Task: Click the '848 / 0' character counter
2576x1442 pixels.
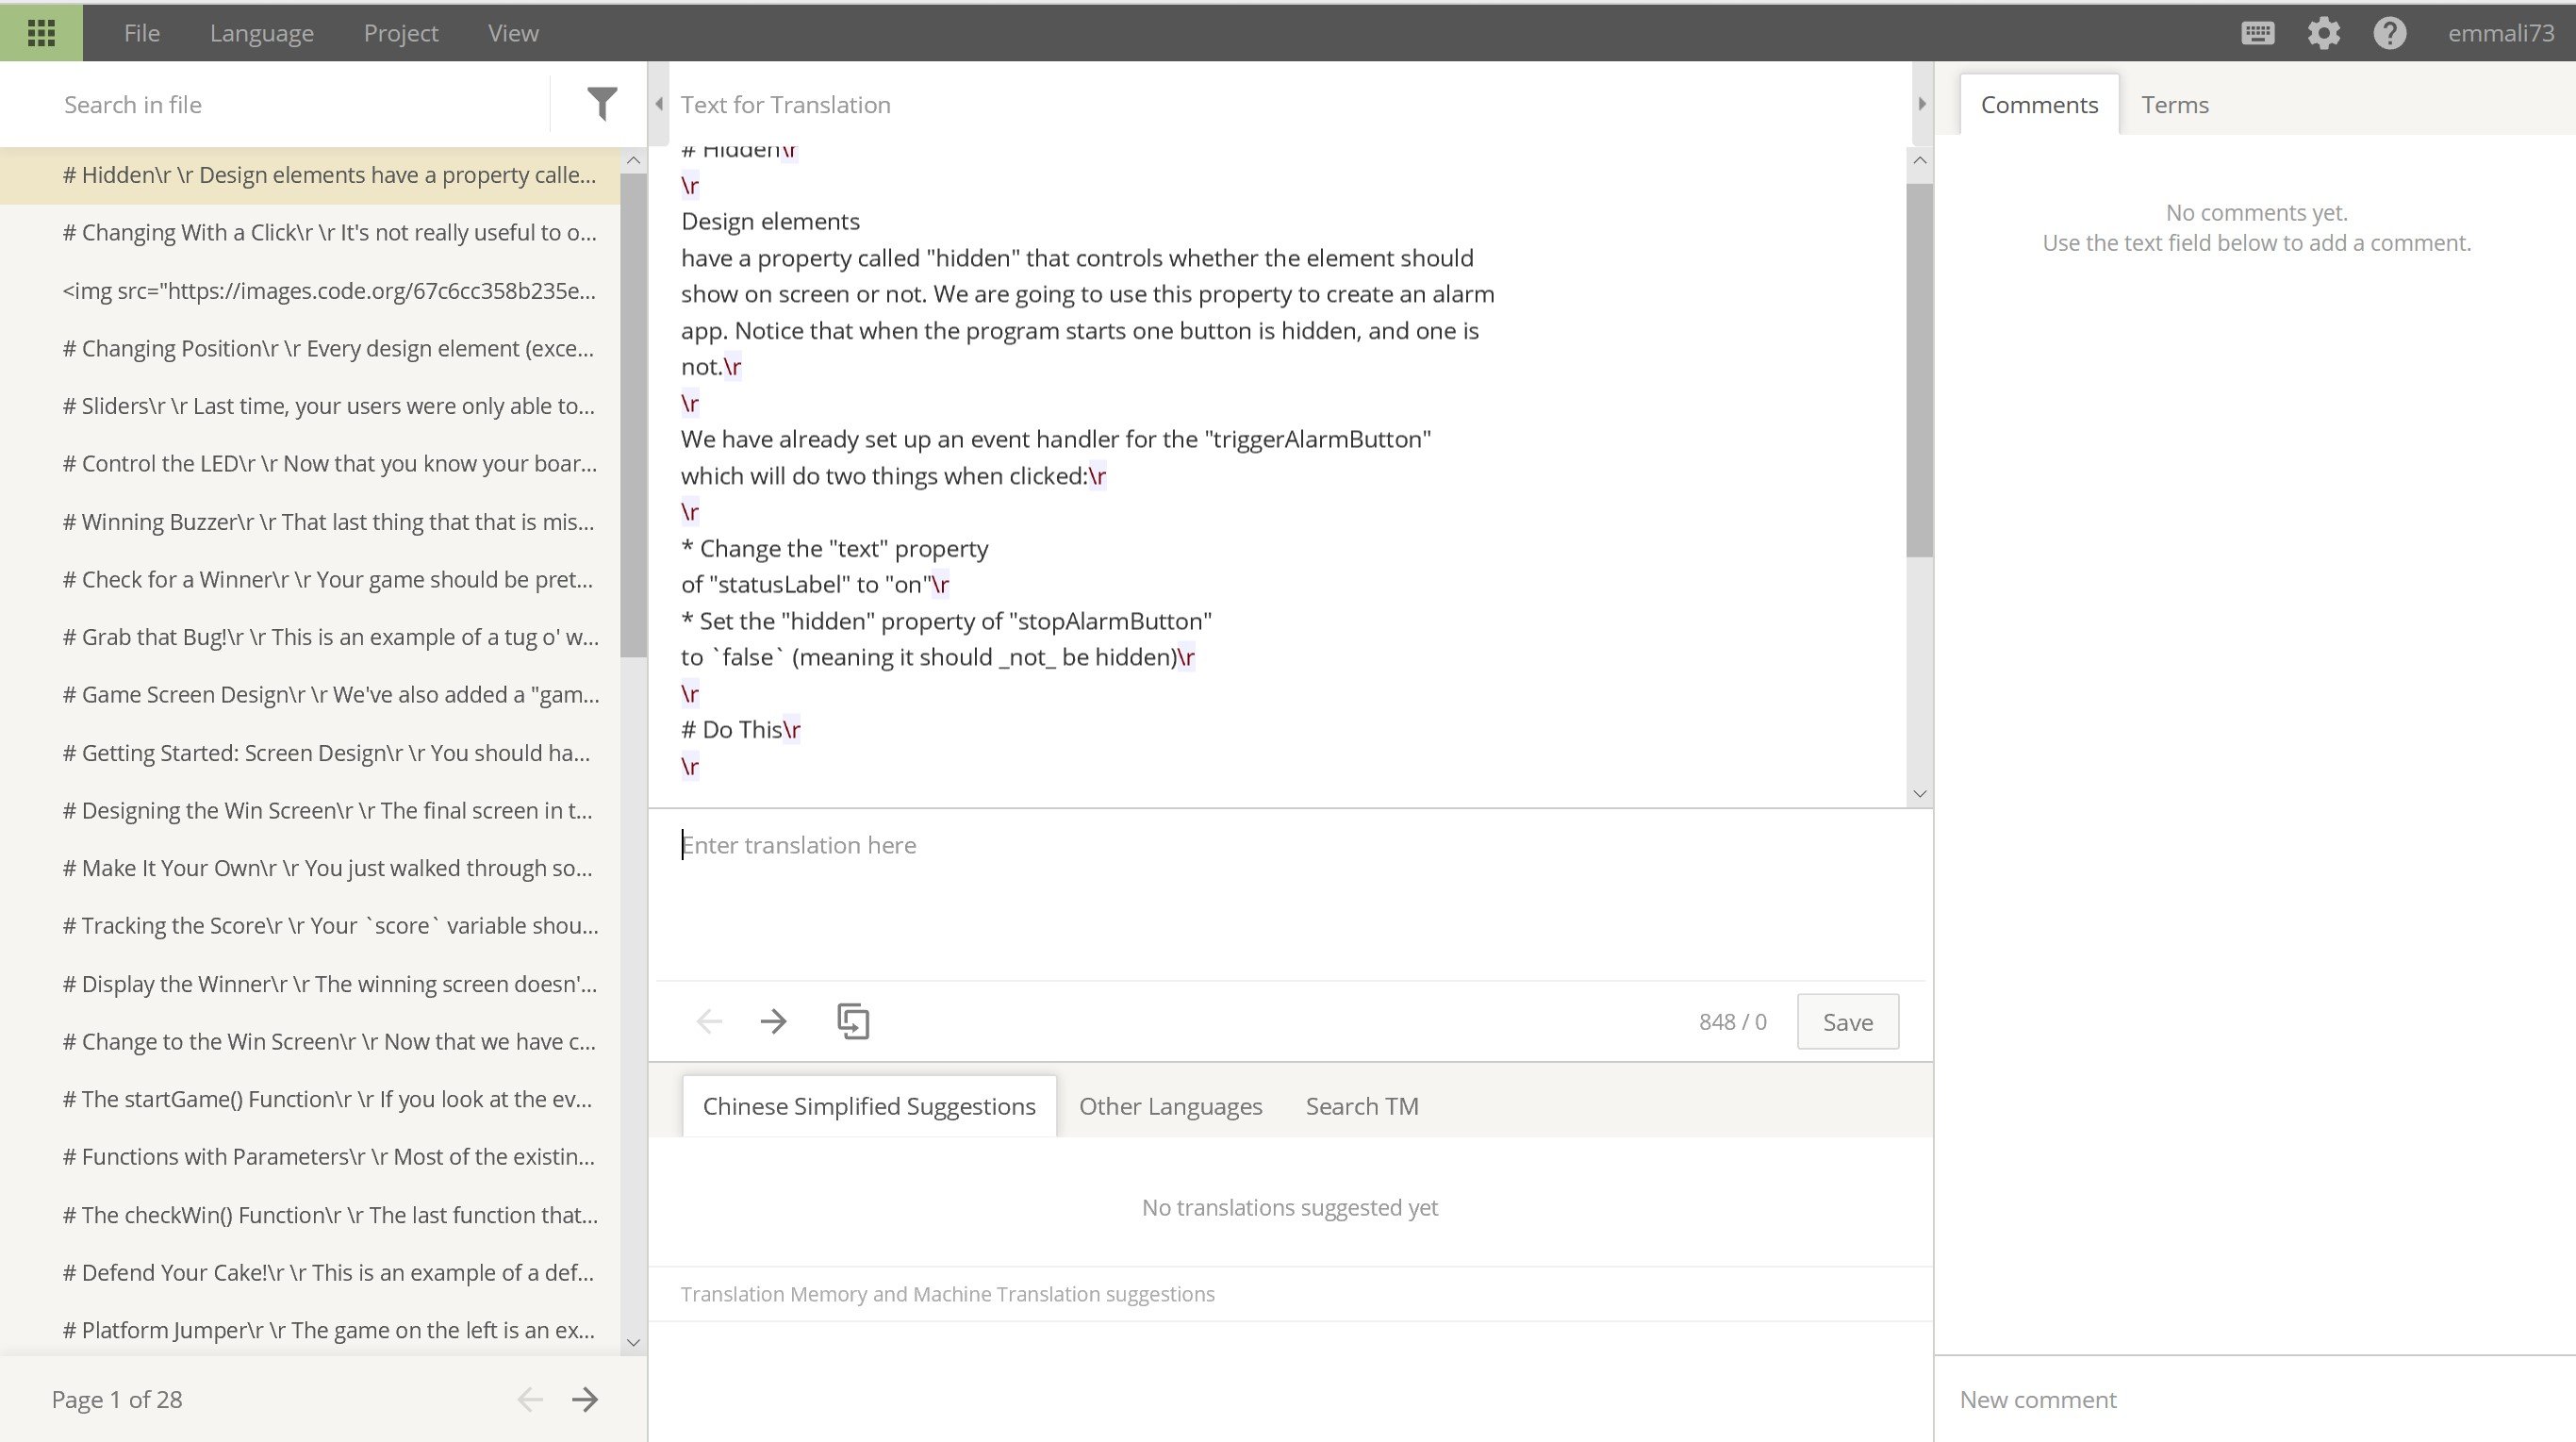Action: click(x=1732, y=1022)
